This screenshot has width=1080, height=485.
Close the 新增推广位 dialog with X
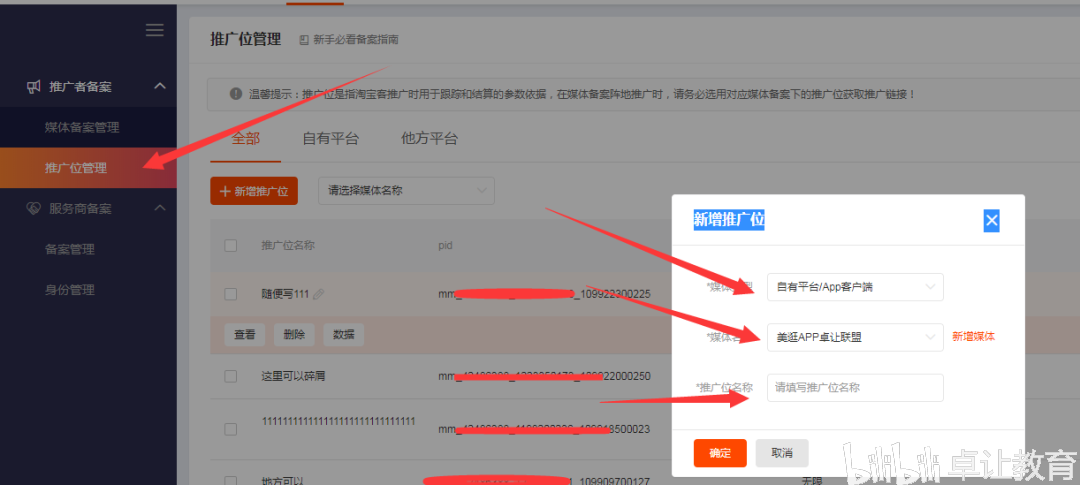coord(991,220)
